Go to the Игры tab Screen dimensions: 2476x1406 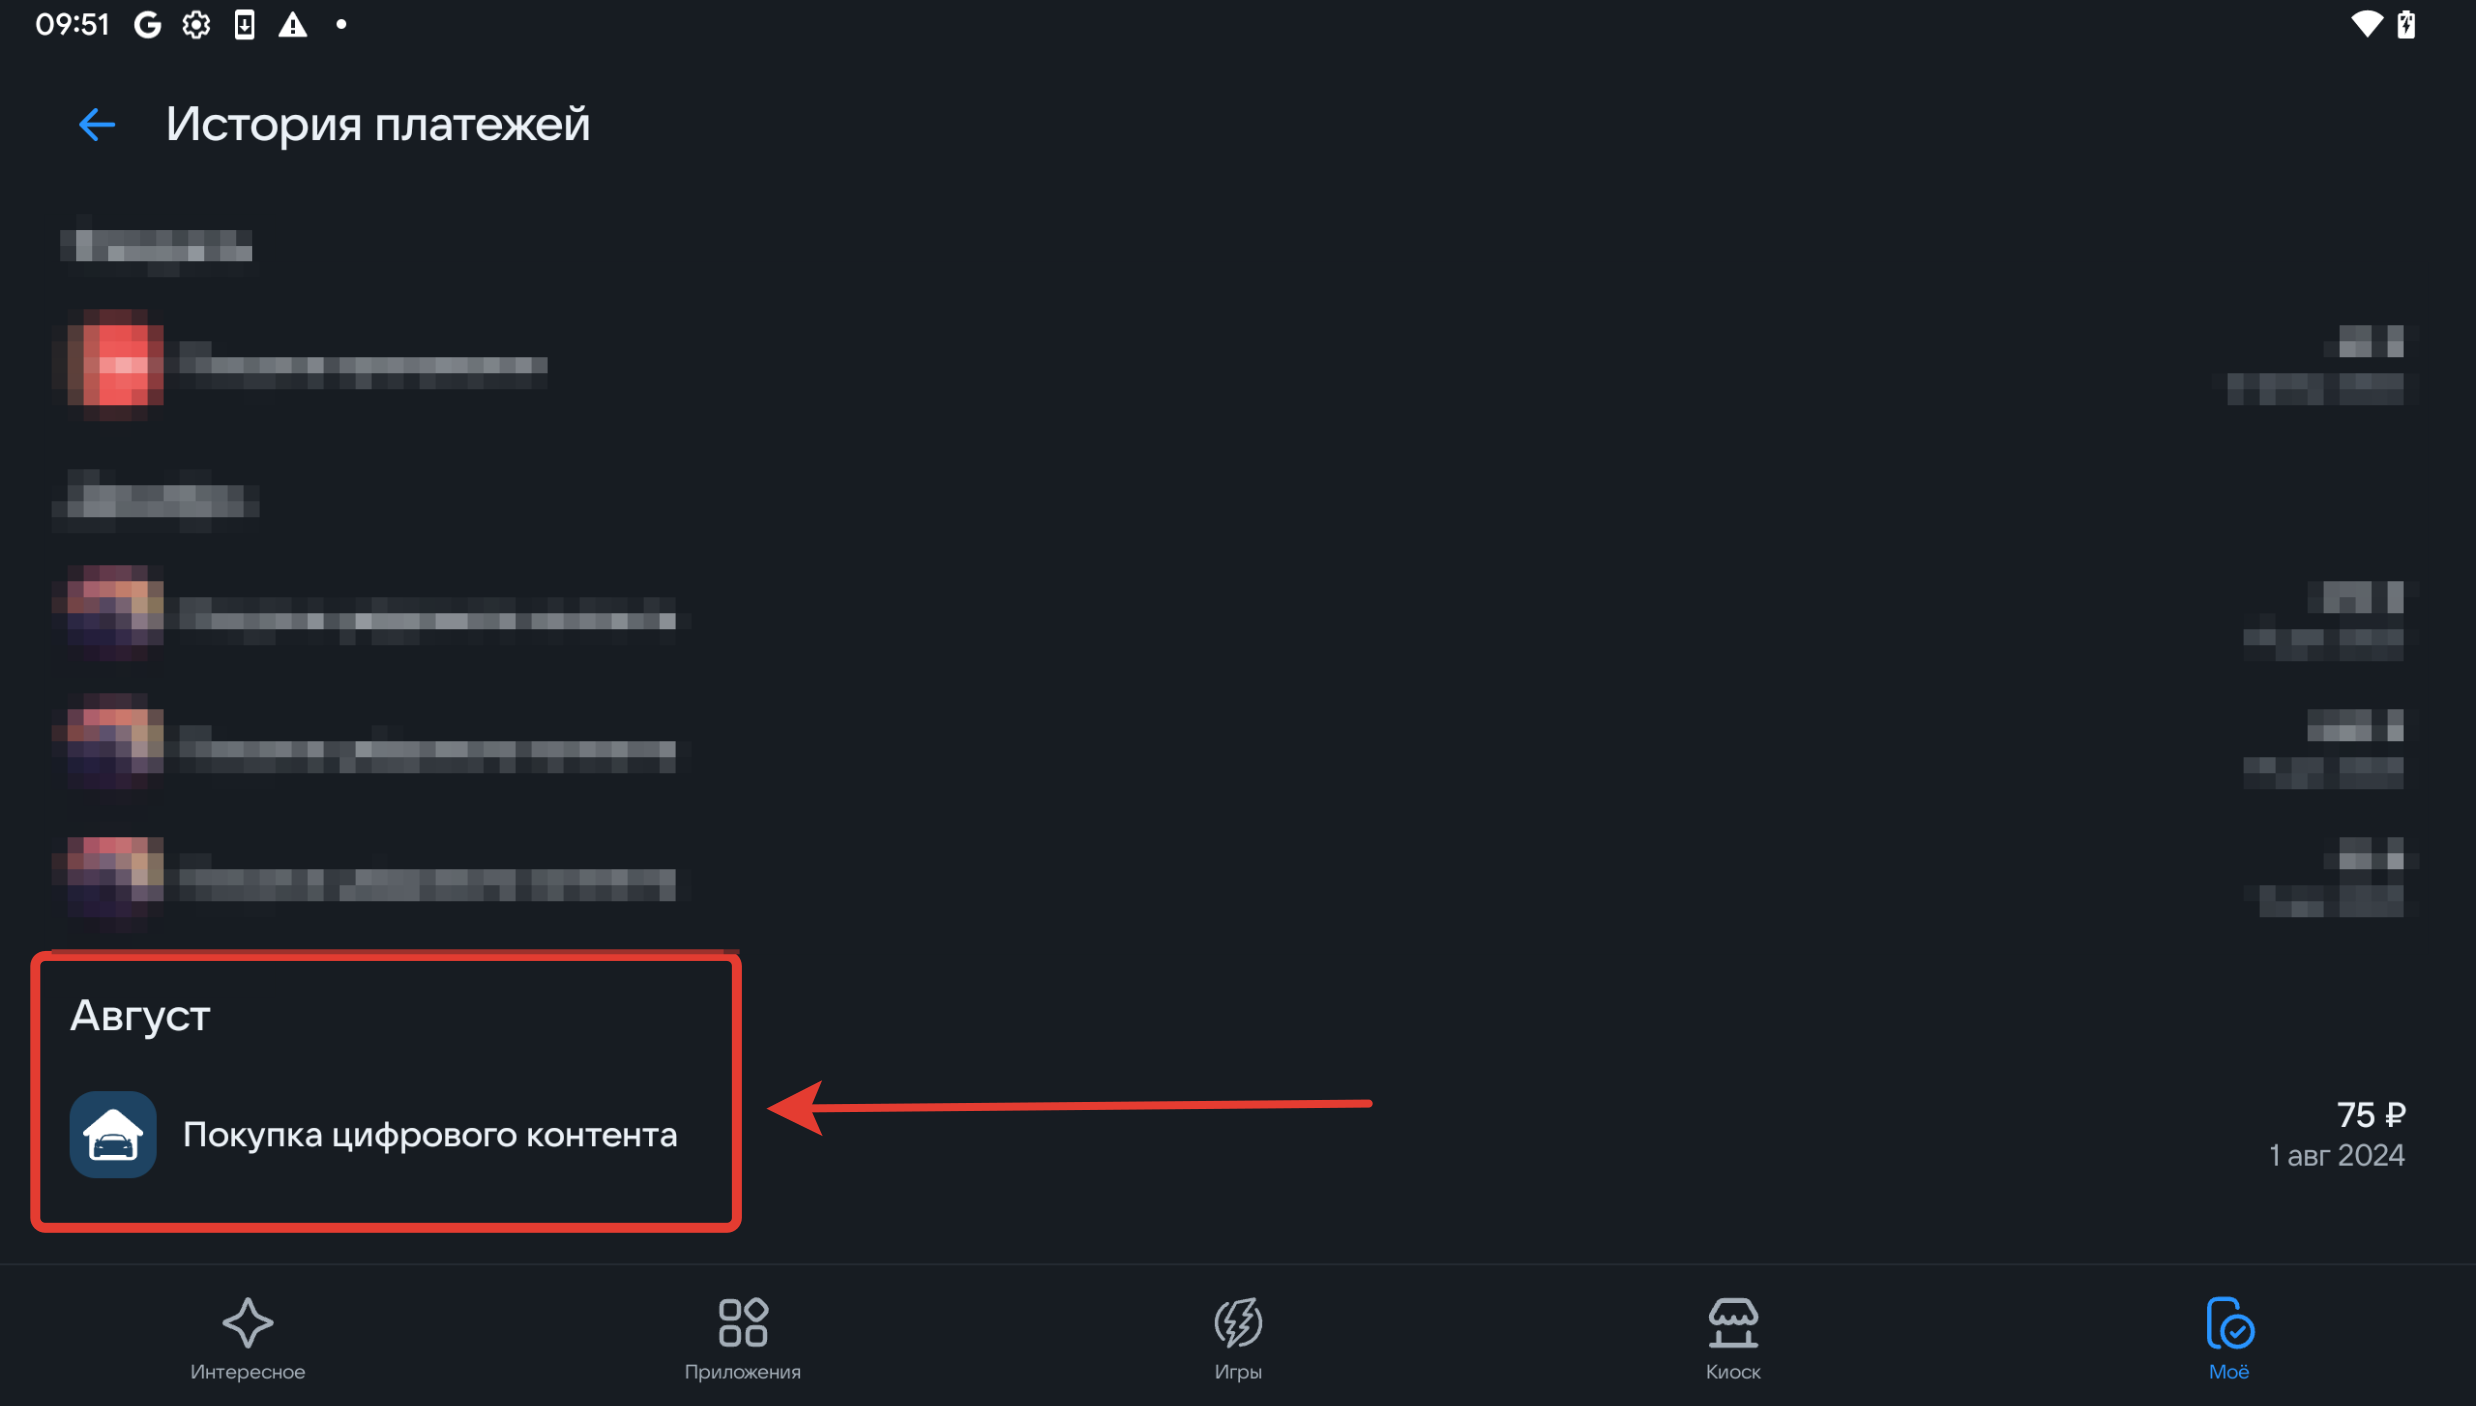pos(1238,1338)
